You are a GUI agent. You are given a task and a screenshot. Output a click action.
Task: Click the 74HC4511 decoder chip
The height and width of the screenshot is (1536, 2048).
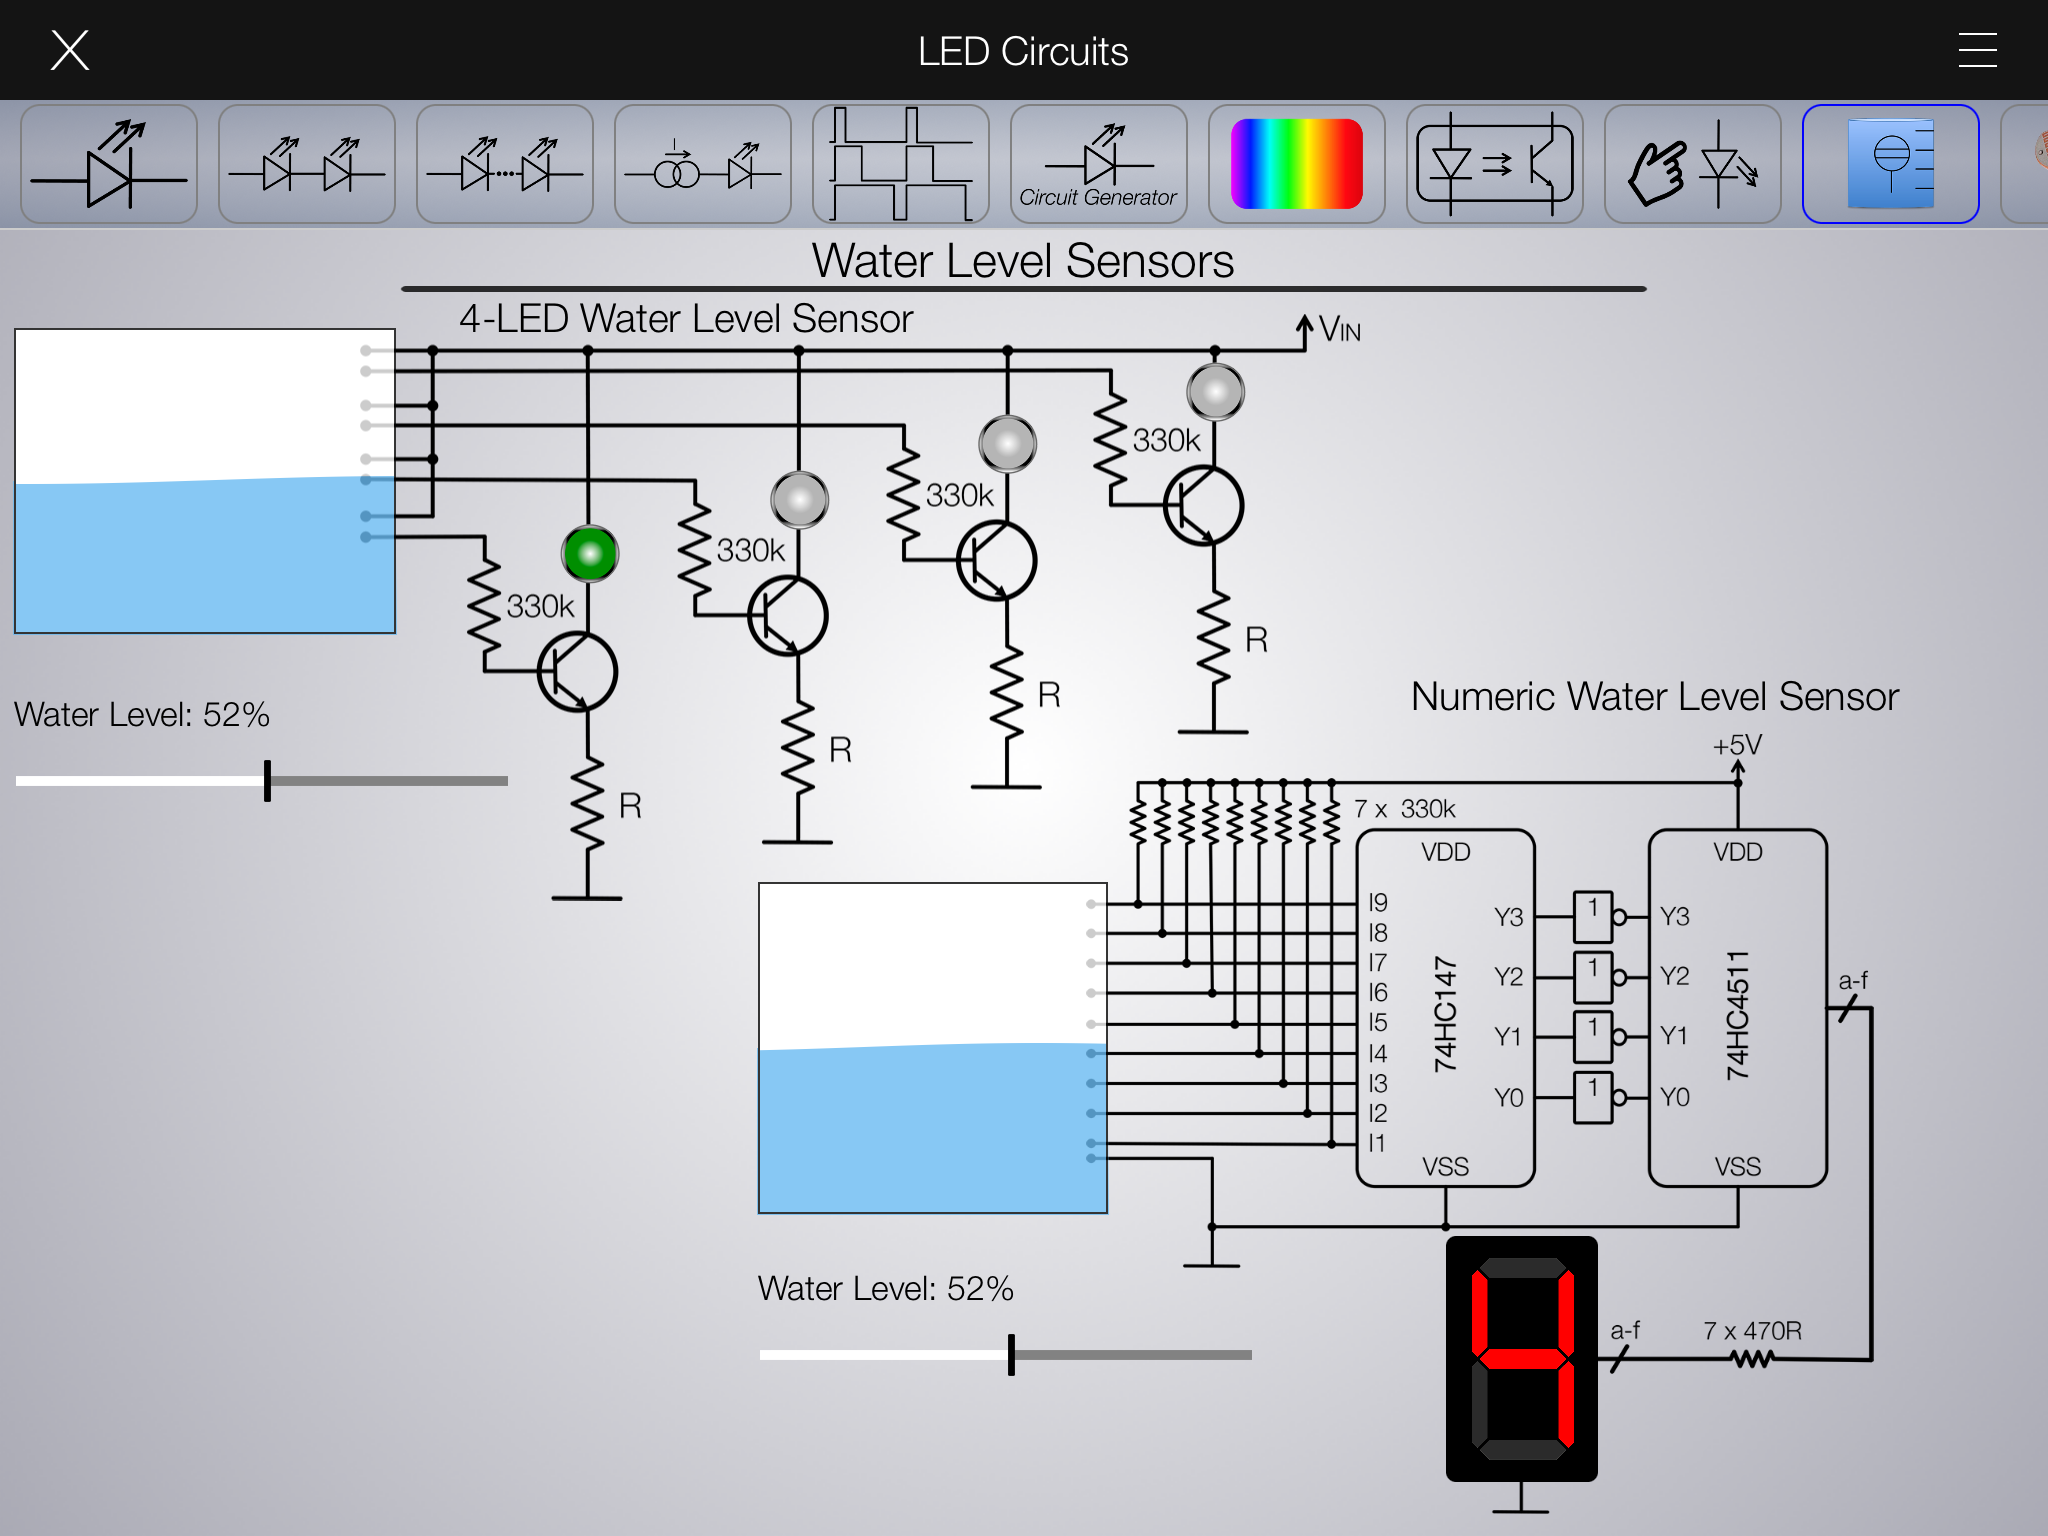(x=1737, y=1008)
